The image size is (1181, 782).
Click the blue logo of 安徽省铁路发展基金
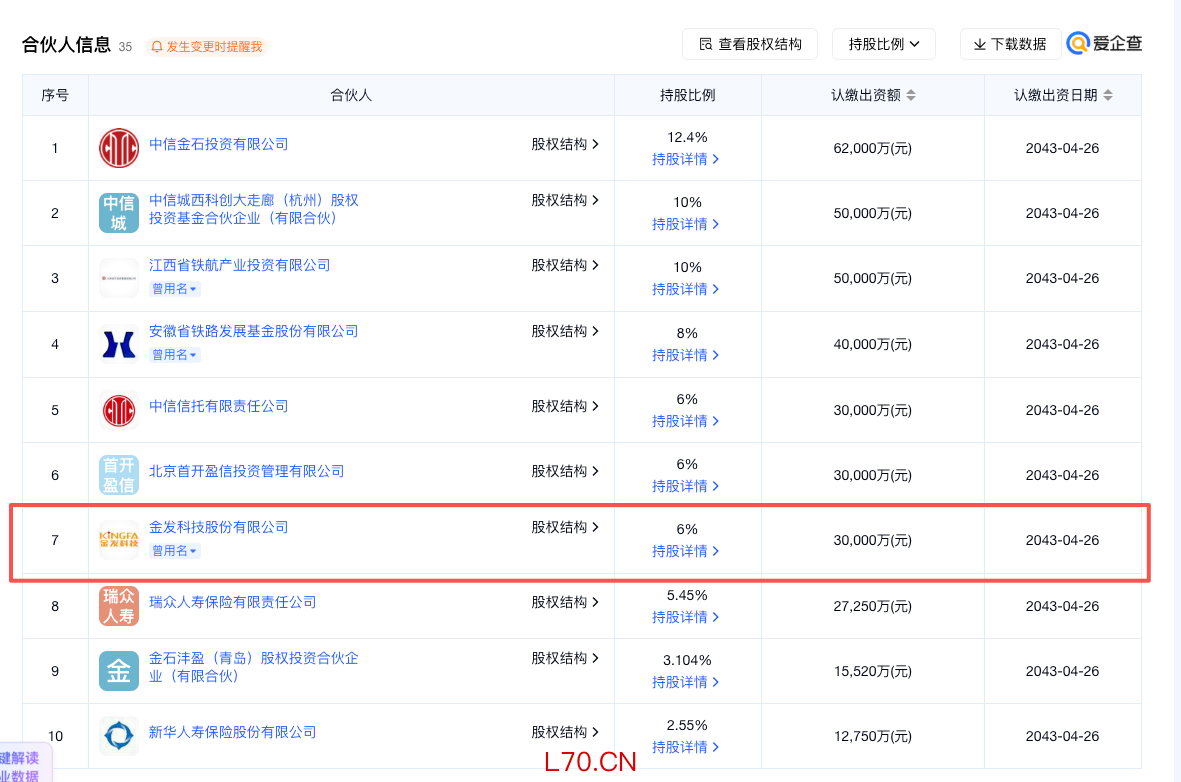119,344
